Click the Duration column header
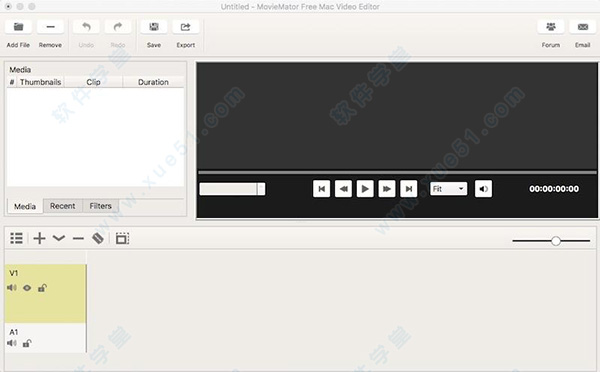This screenshot has width=600, height=372. (153, 82)
